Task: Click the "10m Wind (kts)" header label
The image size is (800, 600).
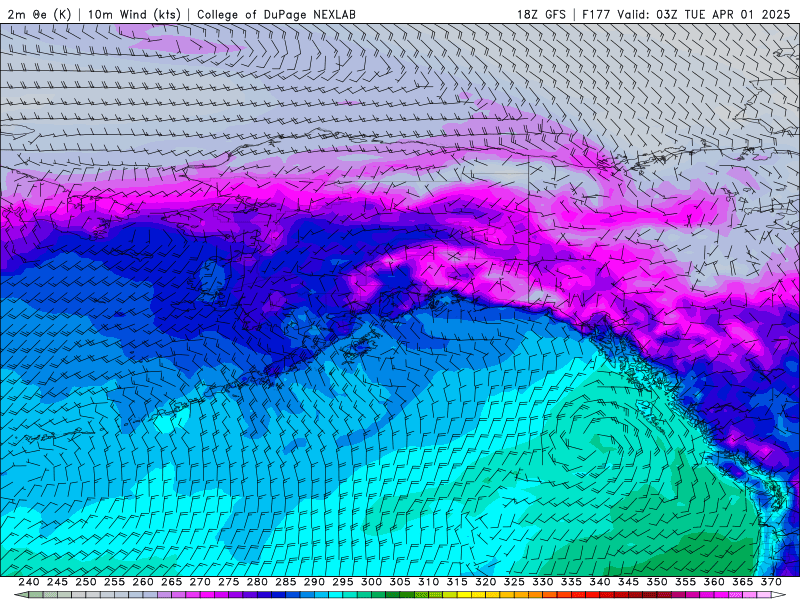Action: click(x=134, y=14)
